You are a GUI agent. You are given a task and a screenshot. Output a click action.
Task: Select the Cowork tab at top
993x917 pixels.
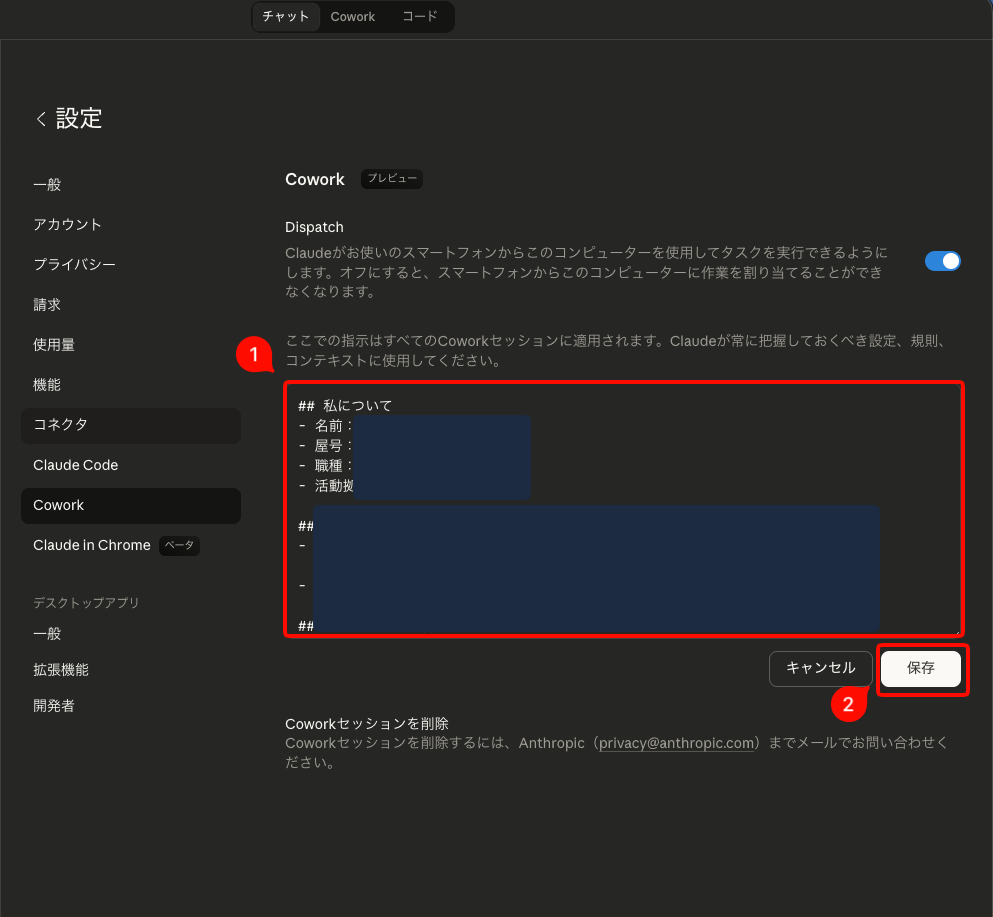(x=353, y=17)
